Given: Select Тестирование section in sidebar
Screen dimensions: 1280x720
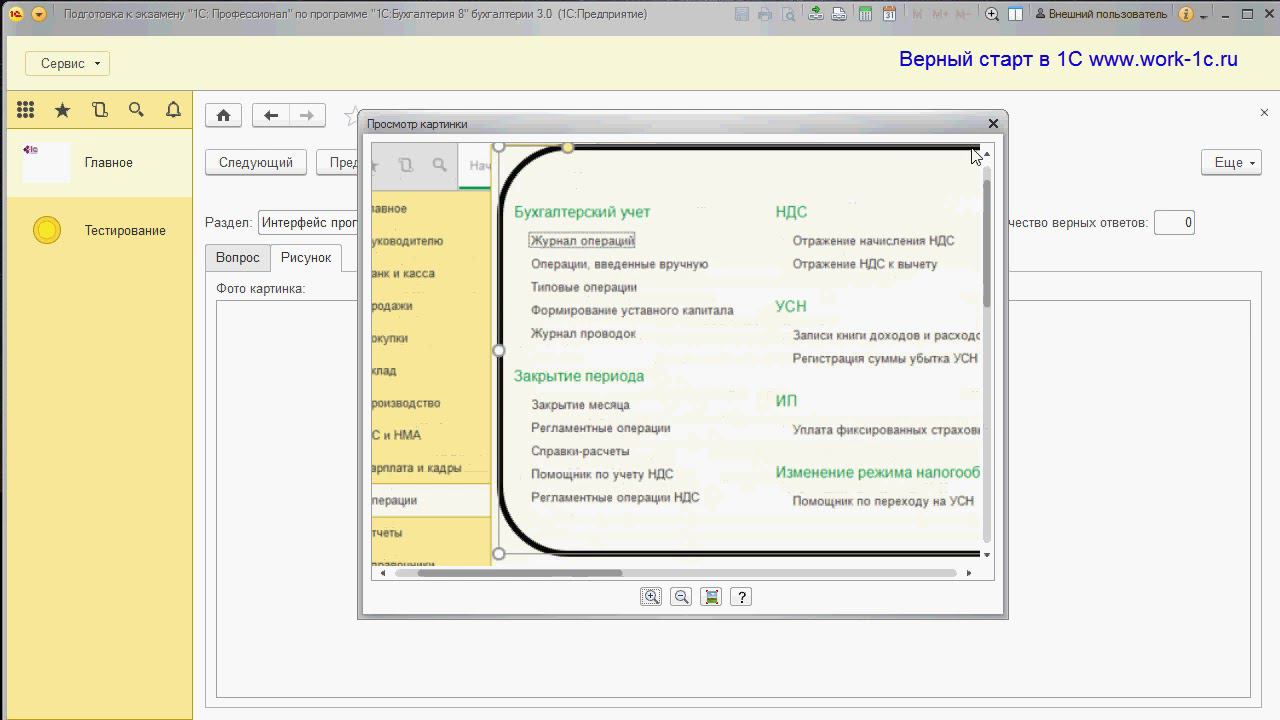Looking at the screenshot, I should pos(100,230).
